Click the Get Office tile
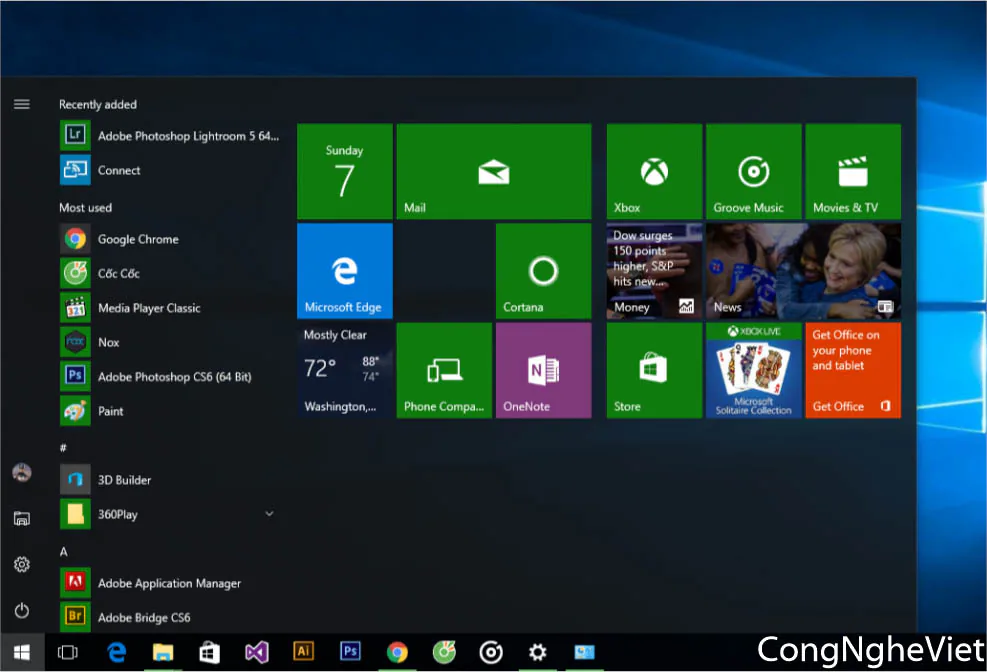This screenshot has width=987, height=672. click(x=854, y=370)
